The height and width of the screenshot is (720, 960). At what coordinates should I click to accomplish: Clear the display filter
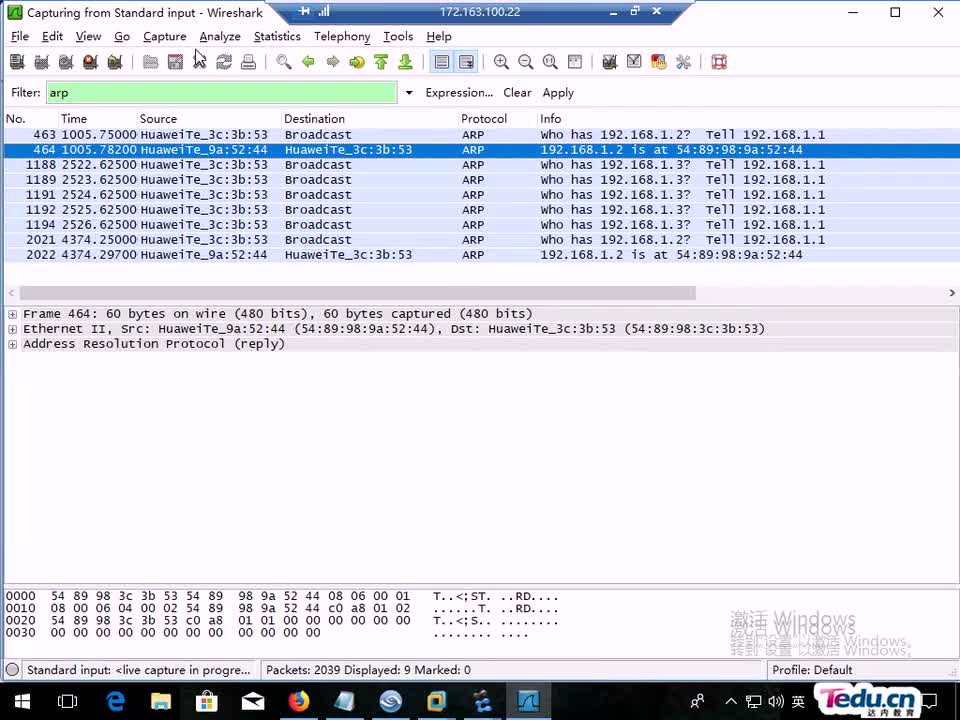517,92
